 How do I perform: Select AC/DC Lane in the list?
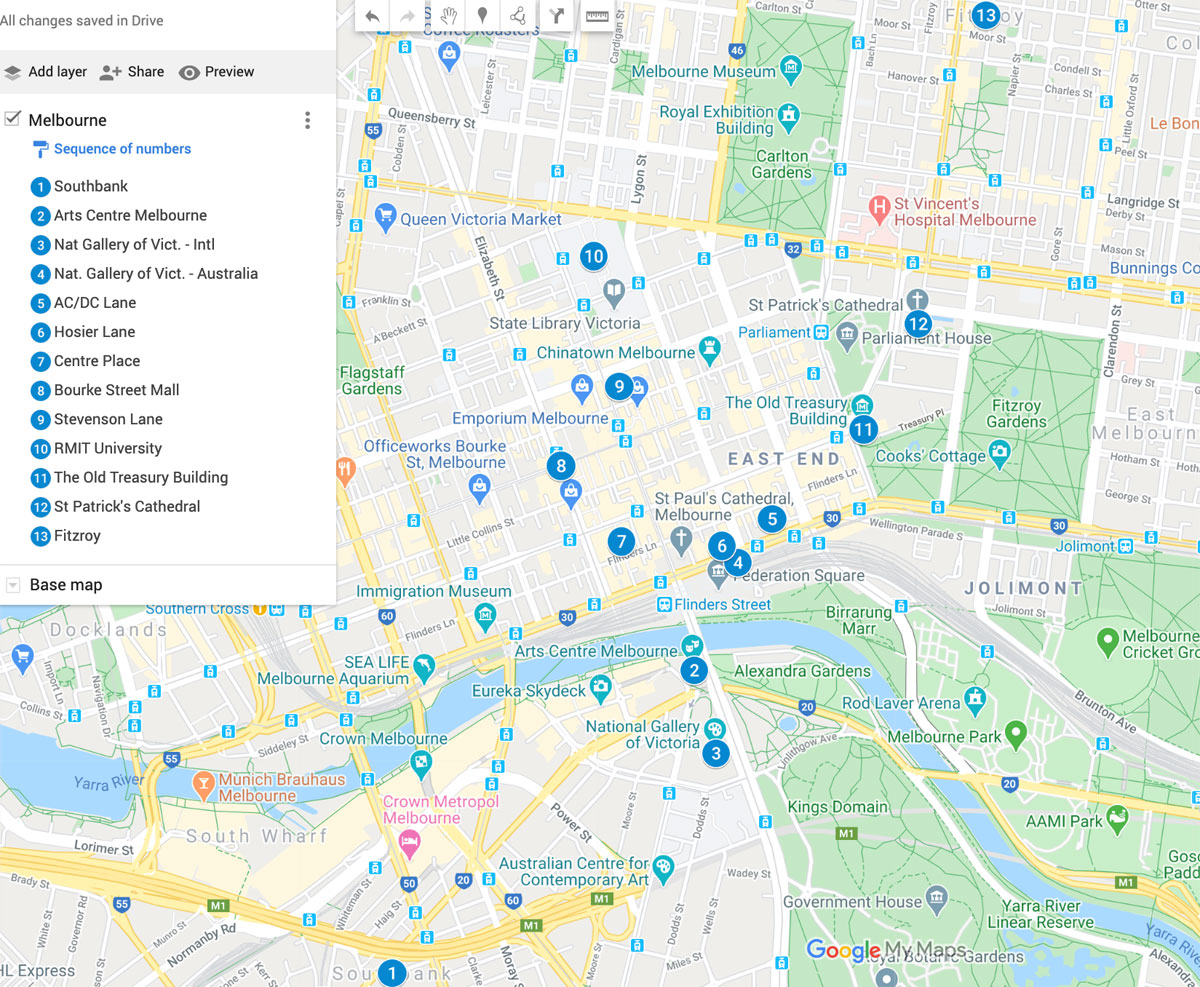(95, 302)
